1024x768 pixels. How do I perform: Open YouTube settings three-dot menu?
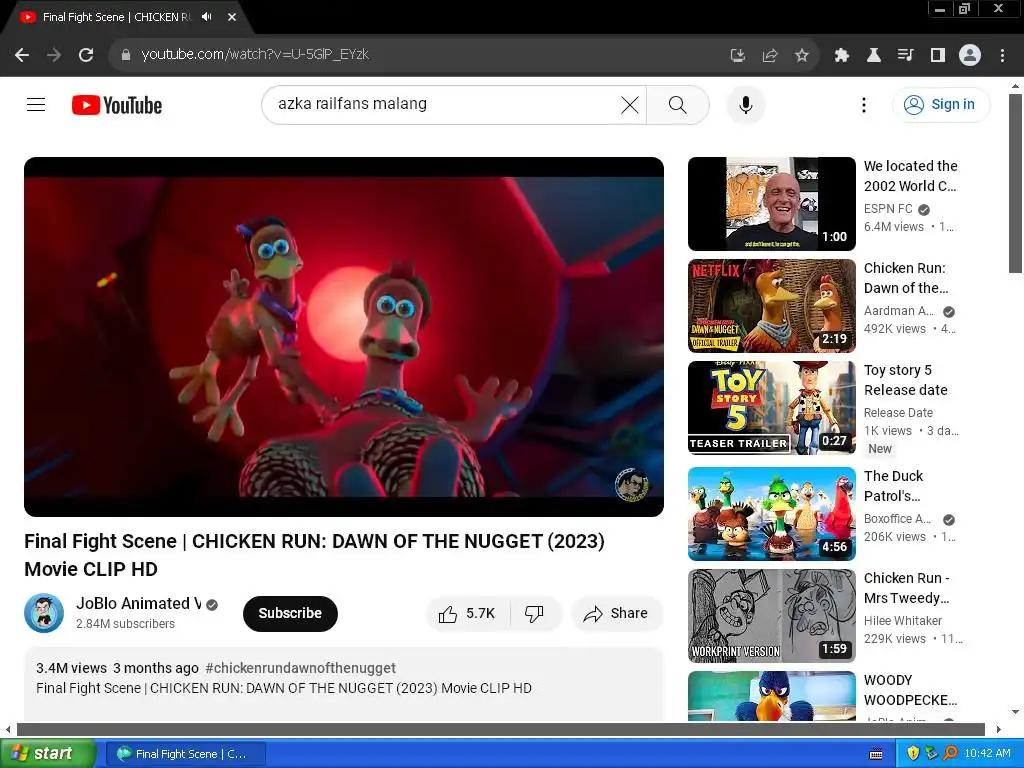(864, 104)
